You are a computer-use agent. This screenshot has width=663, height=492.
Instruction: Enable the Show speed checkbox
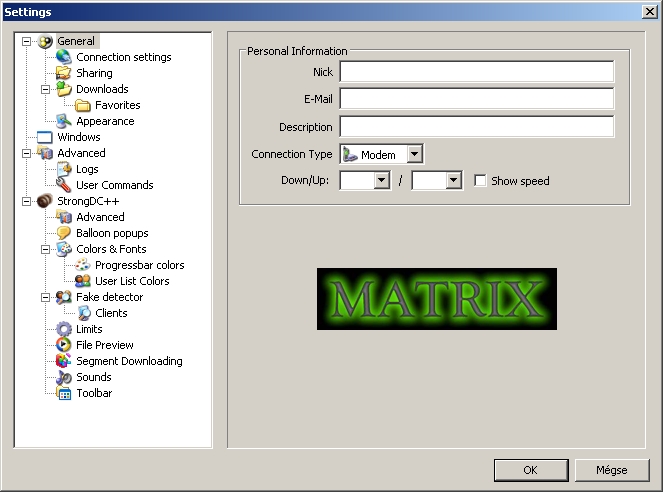(481, 181)
